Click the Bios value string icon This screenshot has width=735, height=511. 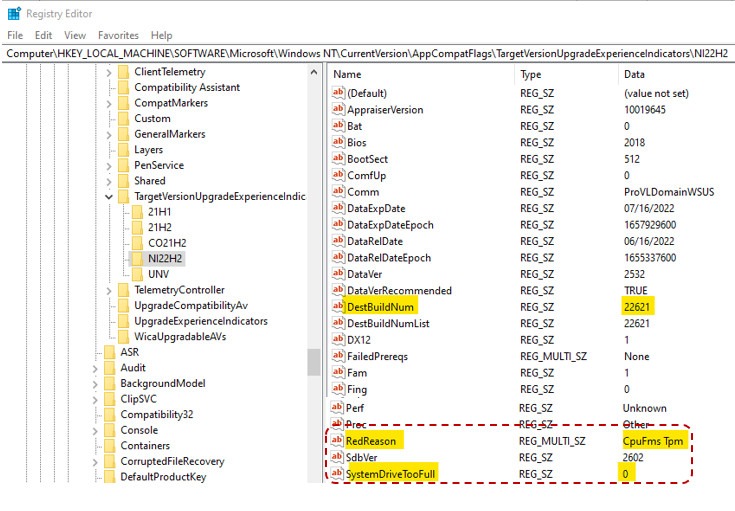click(338, 142)
